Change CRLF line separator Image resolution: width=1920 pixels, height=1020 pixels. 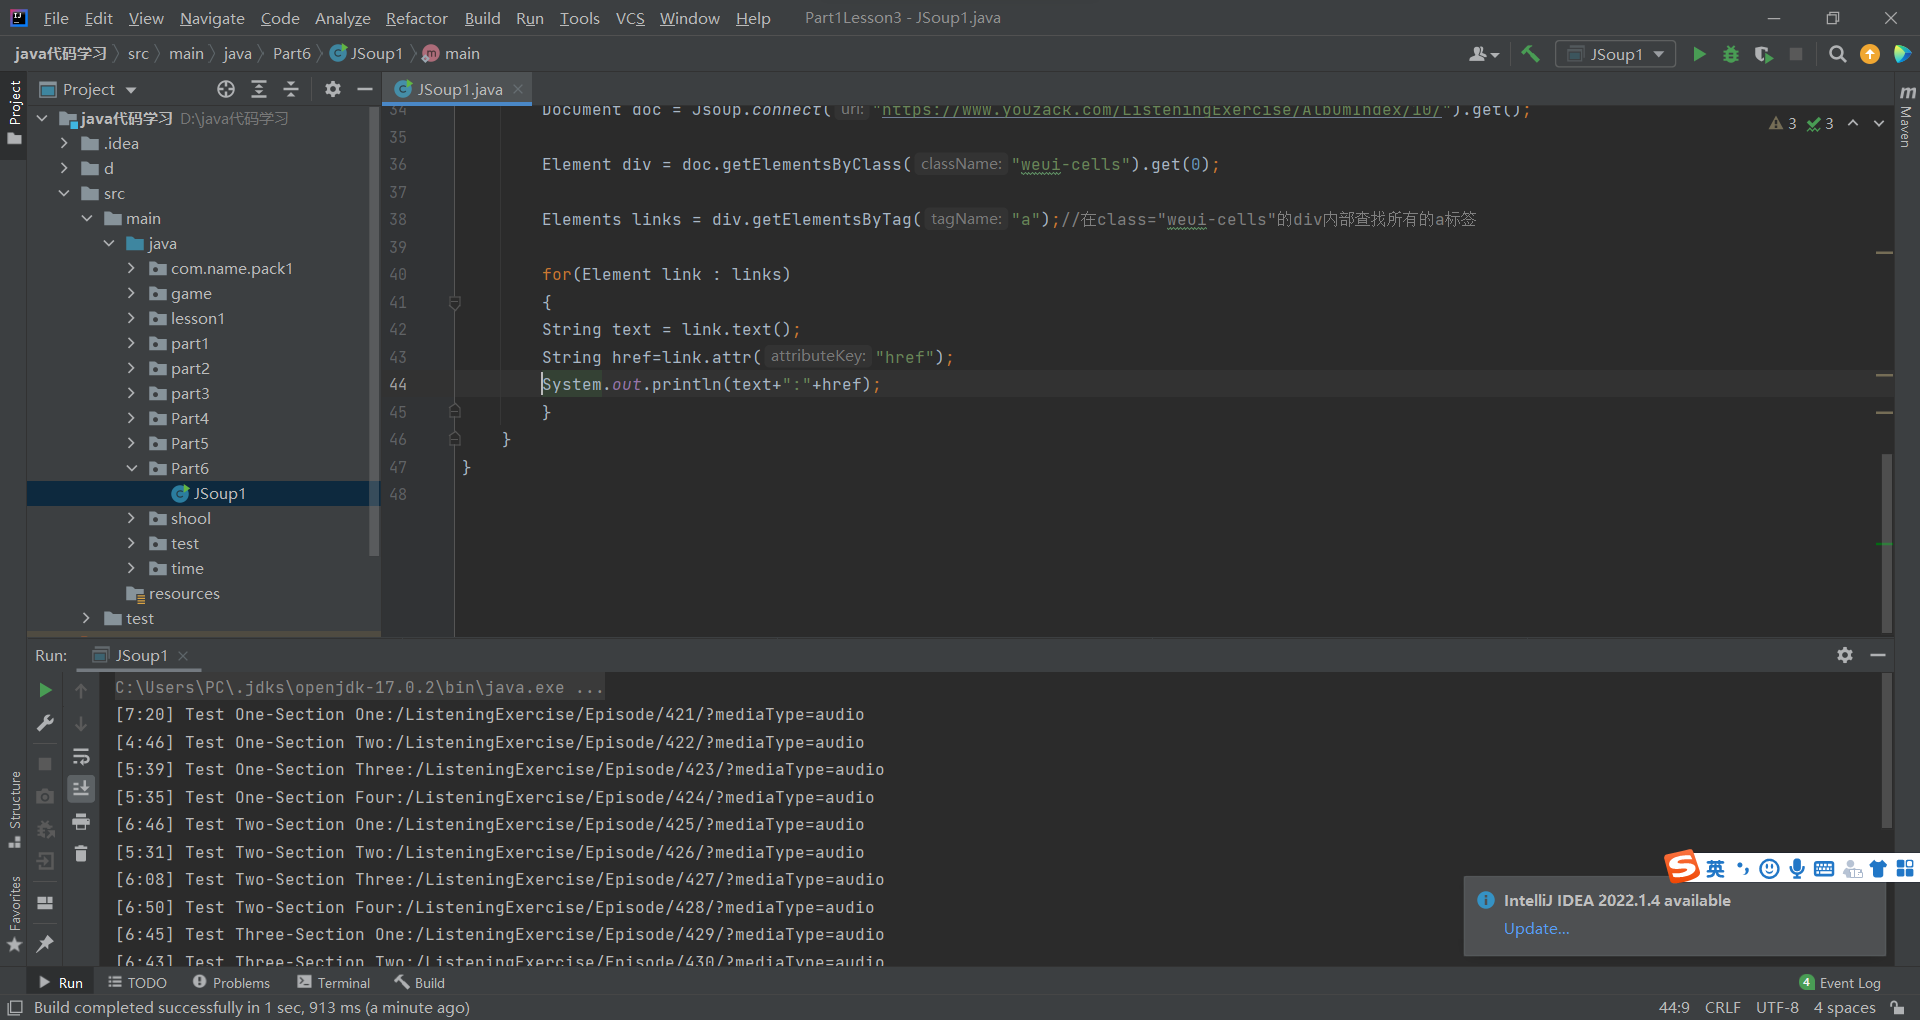click(x=1722, y=1007)
